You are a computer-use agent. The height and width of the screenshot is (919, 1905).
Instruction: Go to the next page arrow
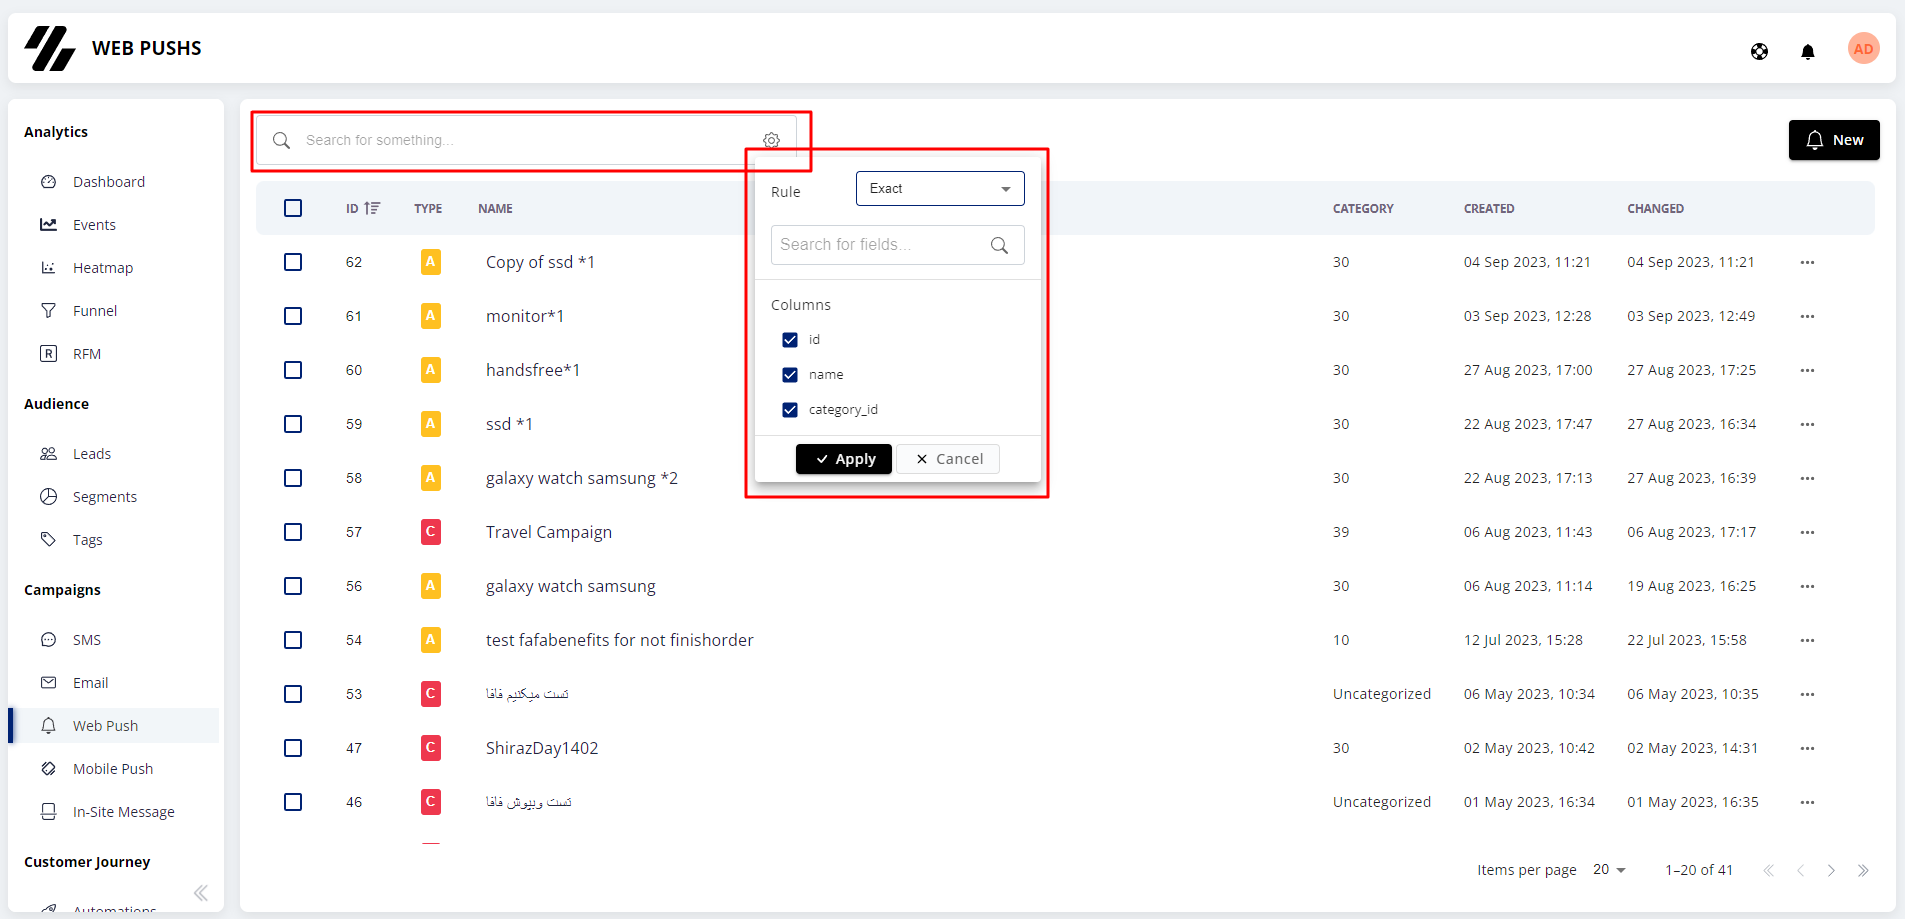tap(1830, 870)
